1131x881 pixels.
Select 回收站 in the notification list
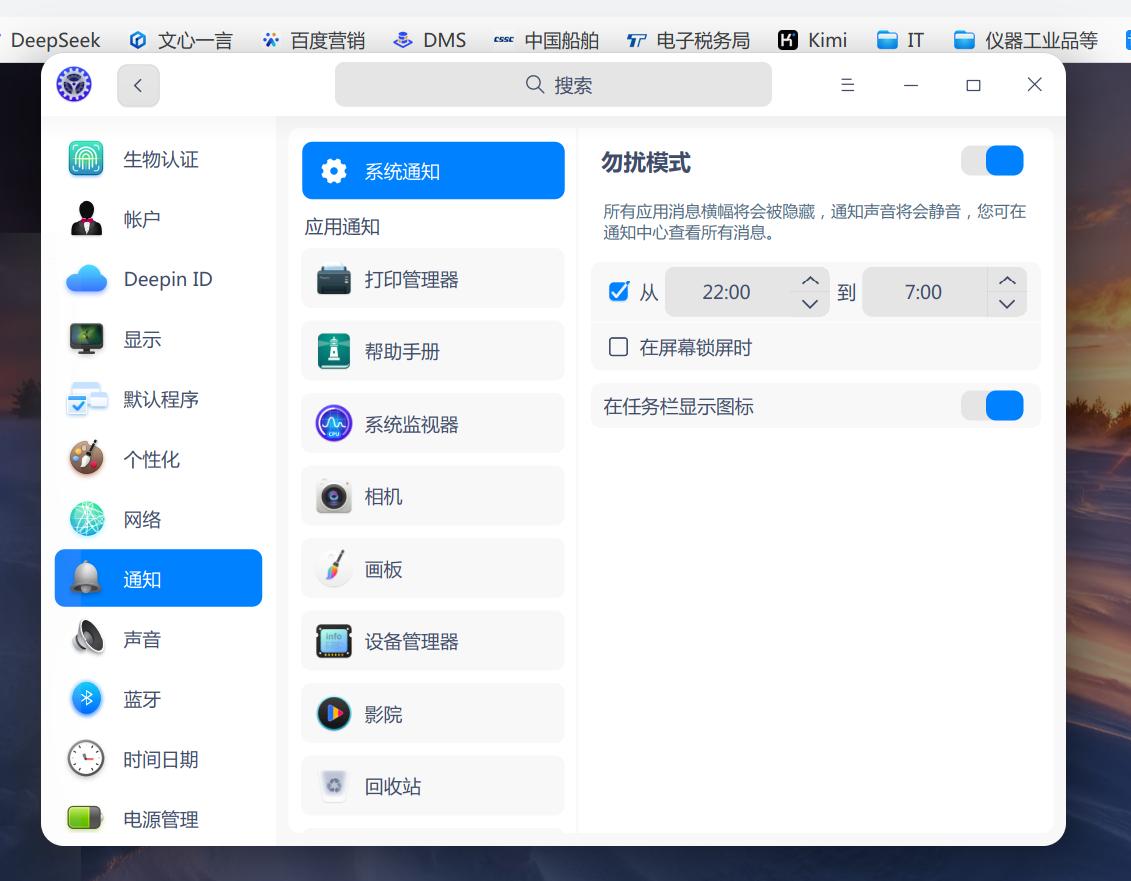pos(433,786)
